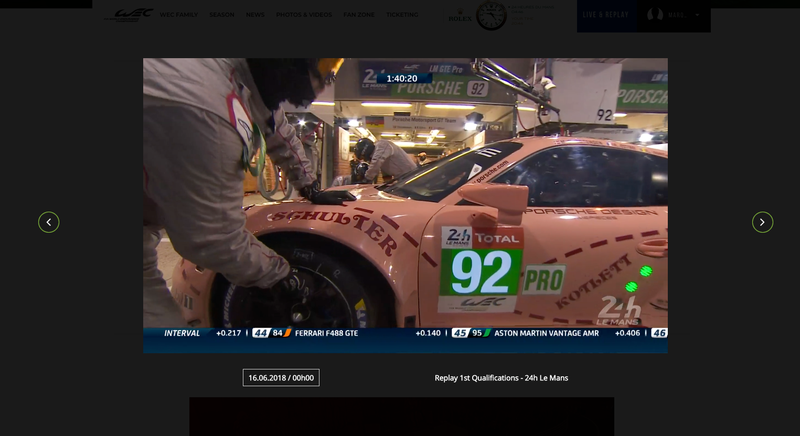Open the Live & Replay section
This screenshot has height=436, width=800.
point(606,15)
